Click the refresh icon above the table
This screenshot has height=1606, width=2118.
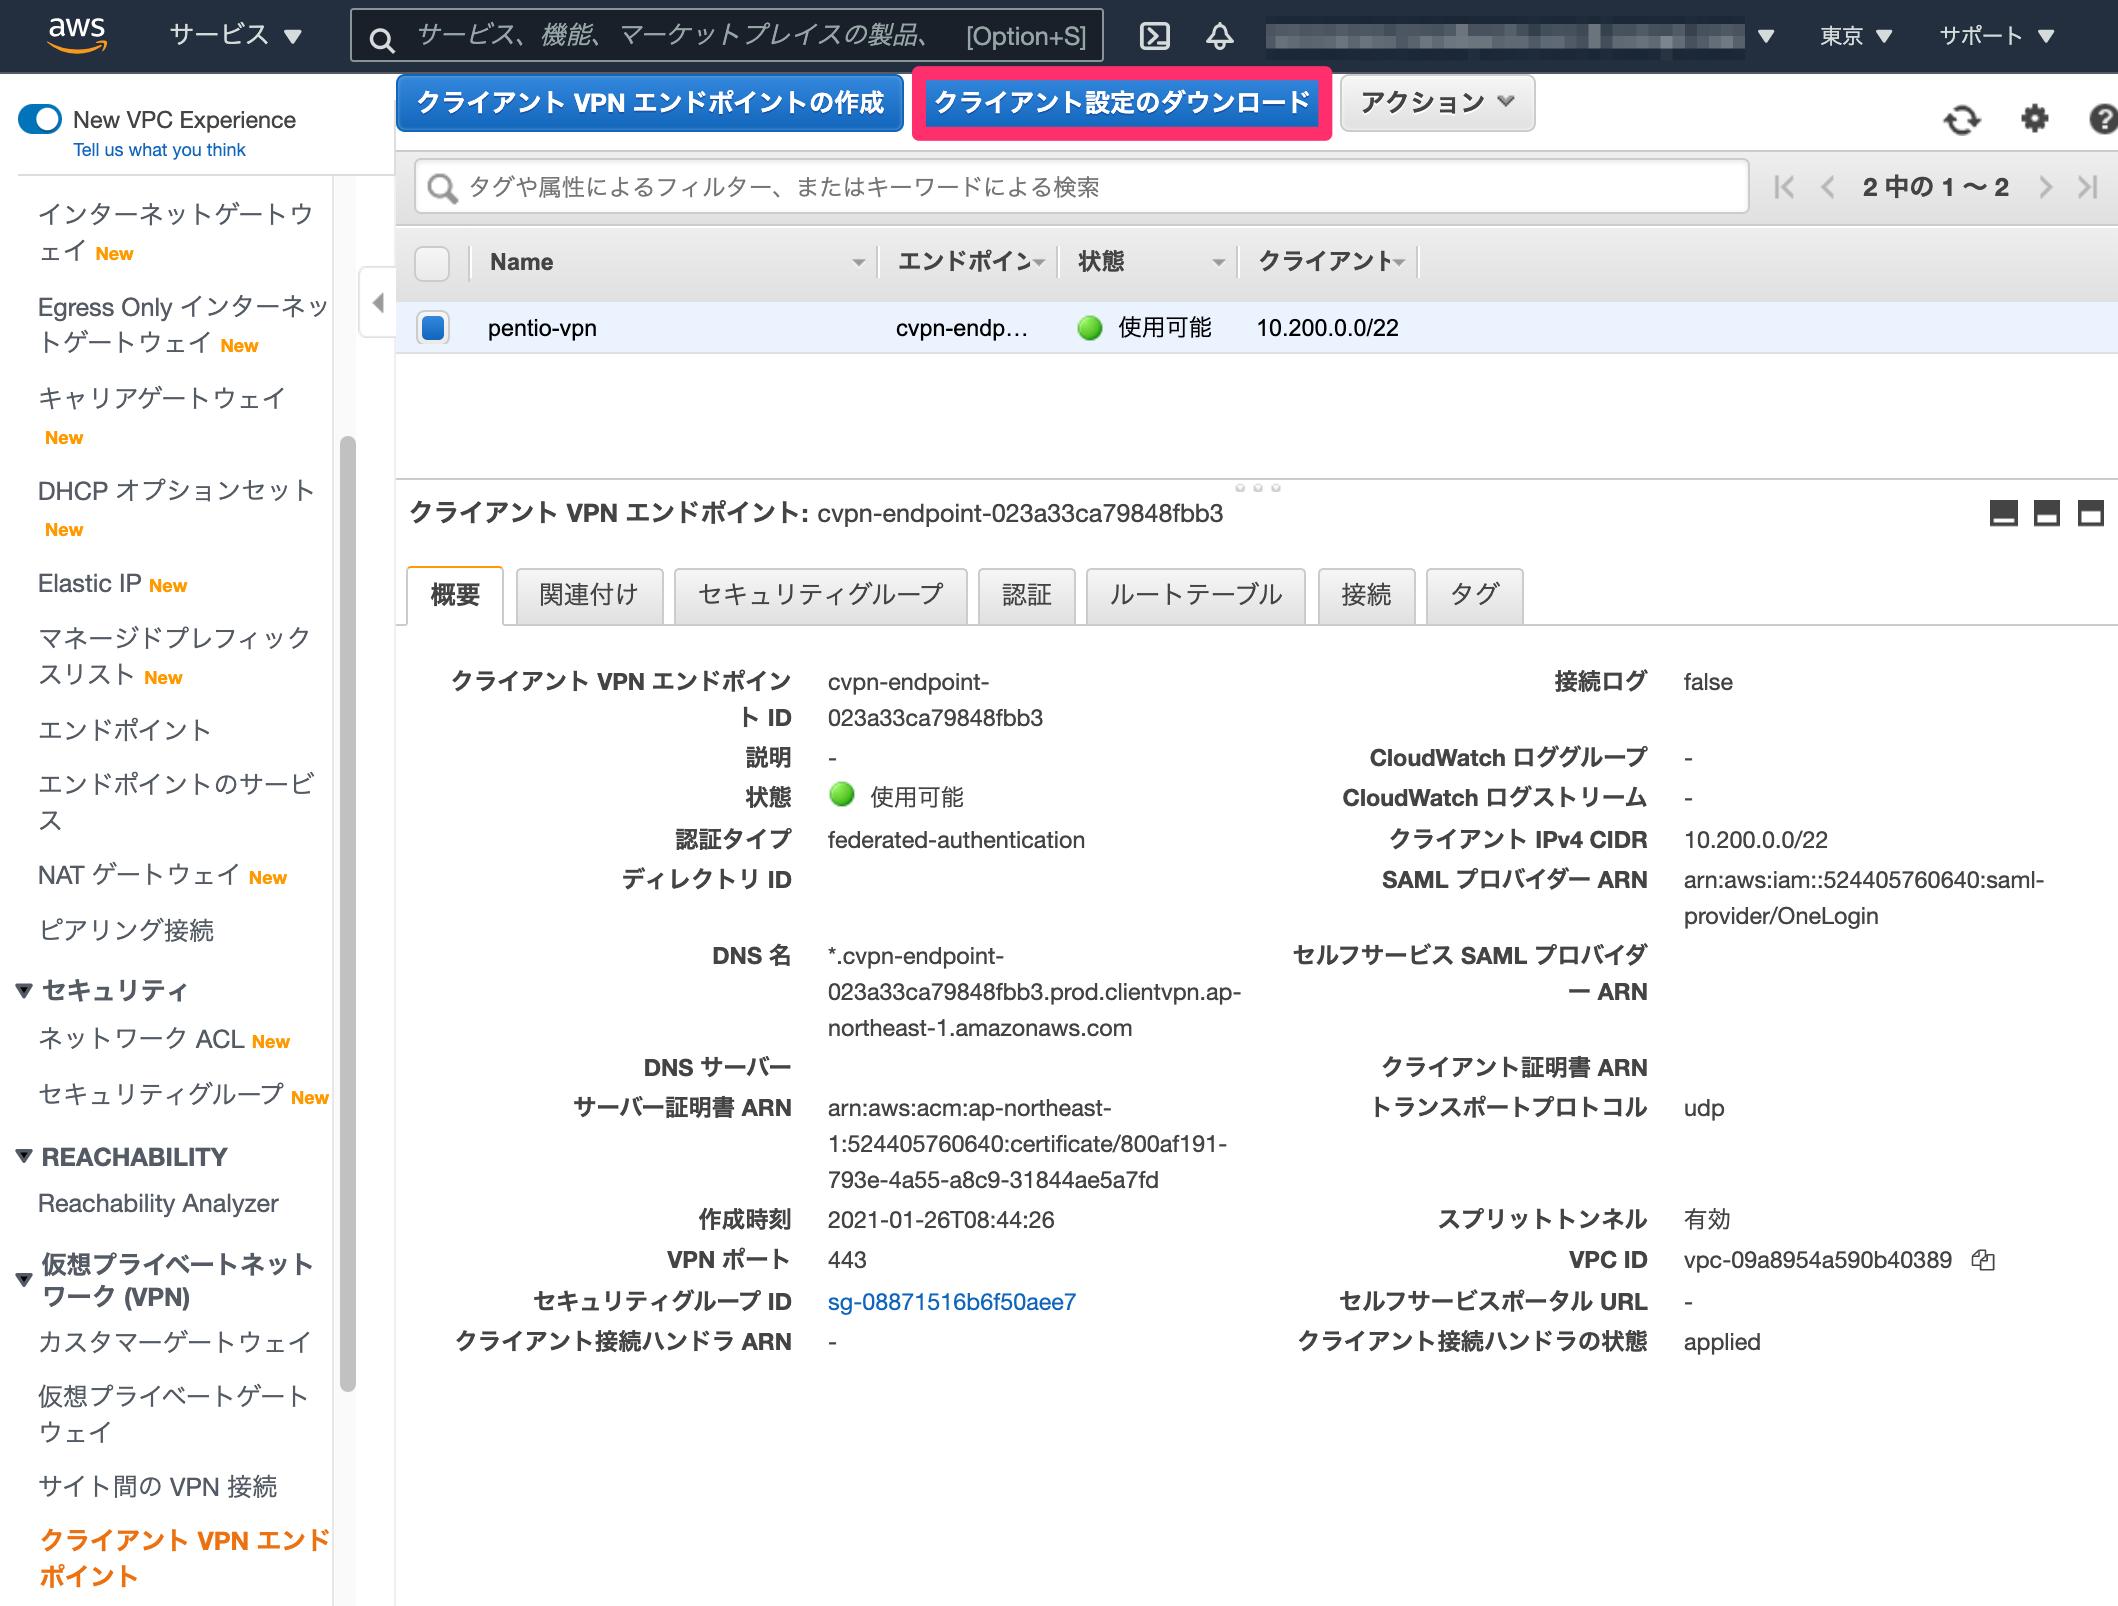pyautogui.click(x=1962, y=120)
